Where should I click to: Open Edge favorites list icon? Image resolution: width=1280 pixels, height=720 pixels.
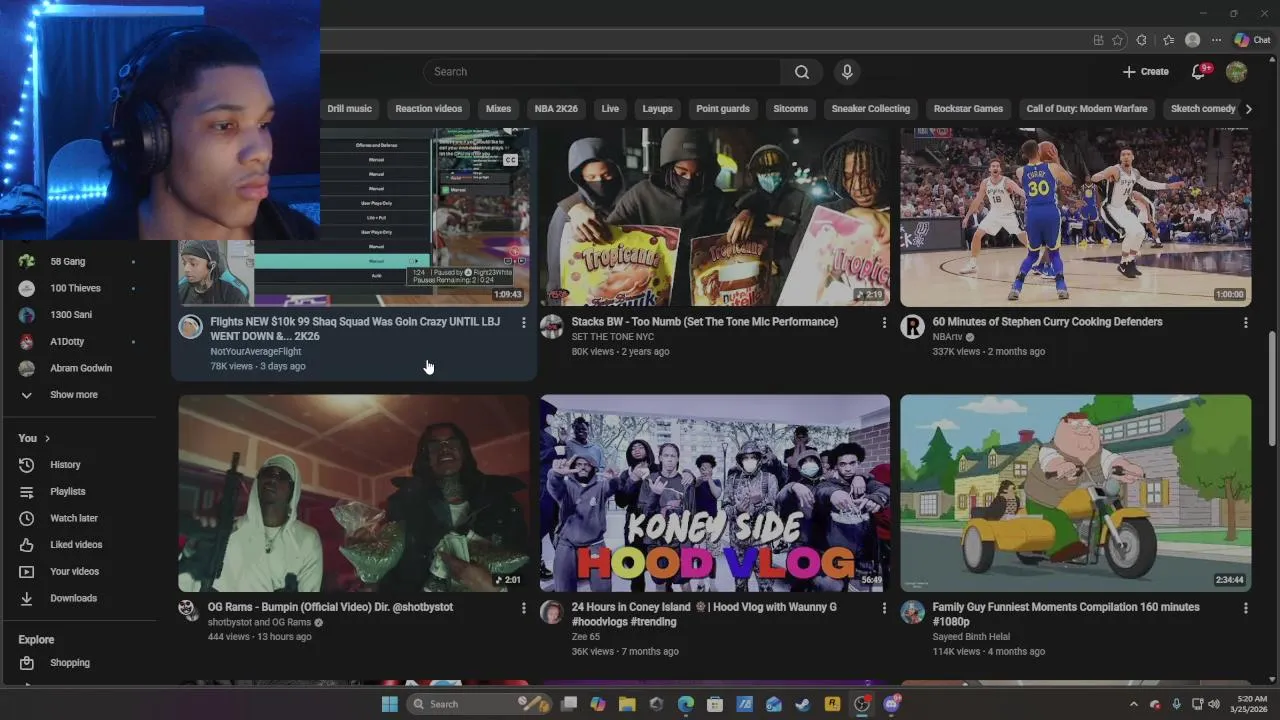1168,40
